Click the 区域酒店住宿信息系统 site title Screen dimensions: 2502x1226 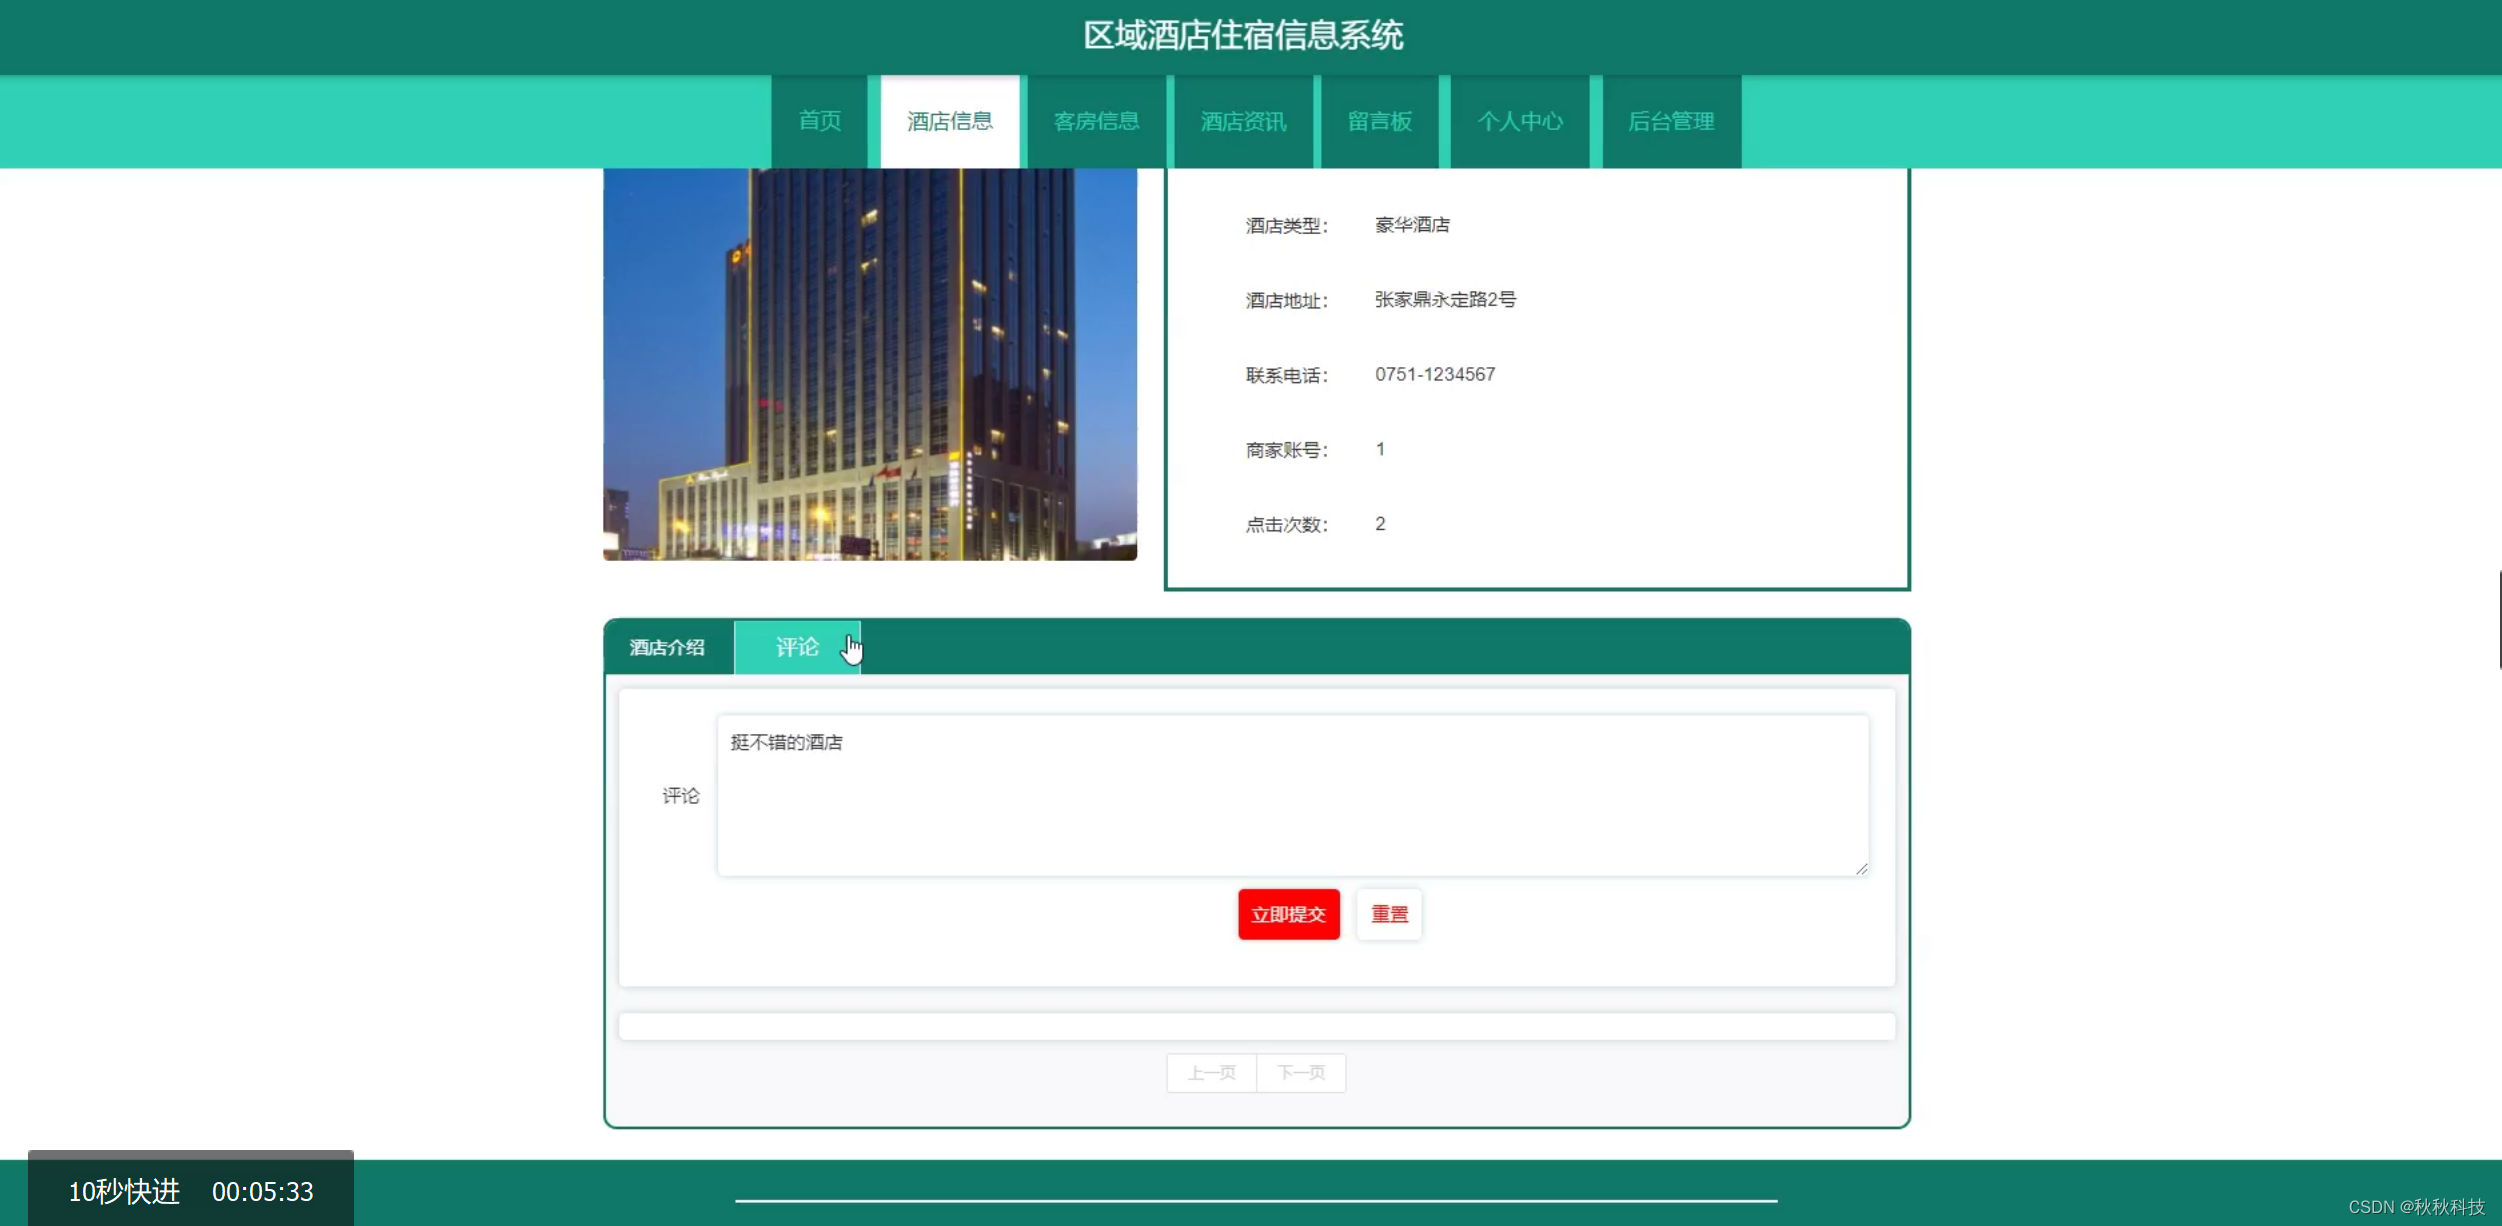1243,35
